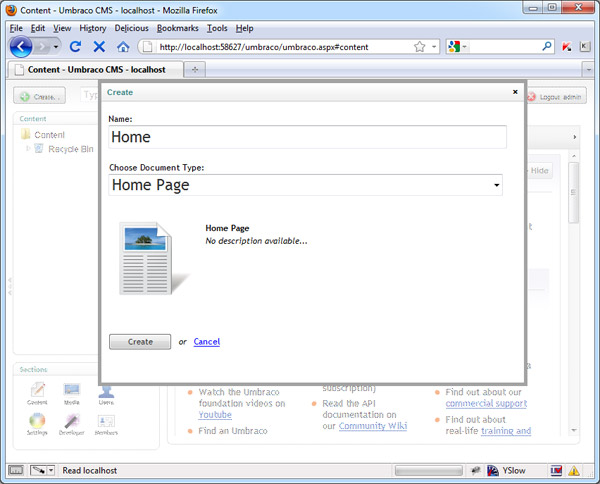This screenshot has width=600, height=484.
Task: Open the View menu
Action: point(62,28)
